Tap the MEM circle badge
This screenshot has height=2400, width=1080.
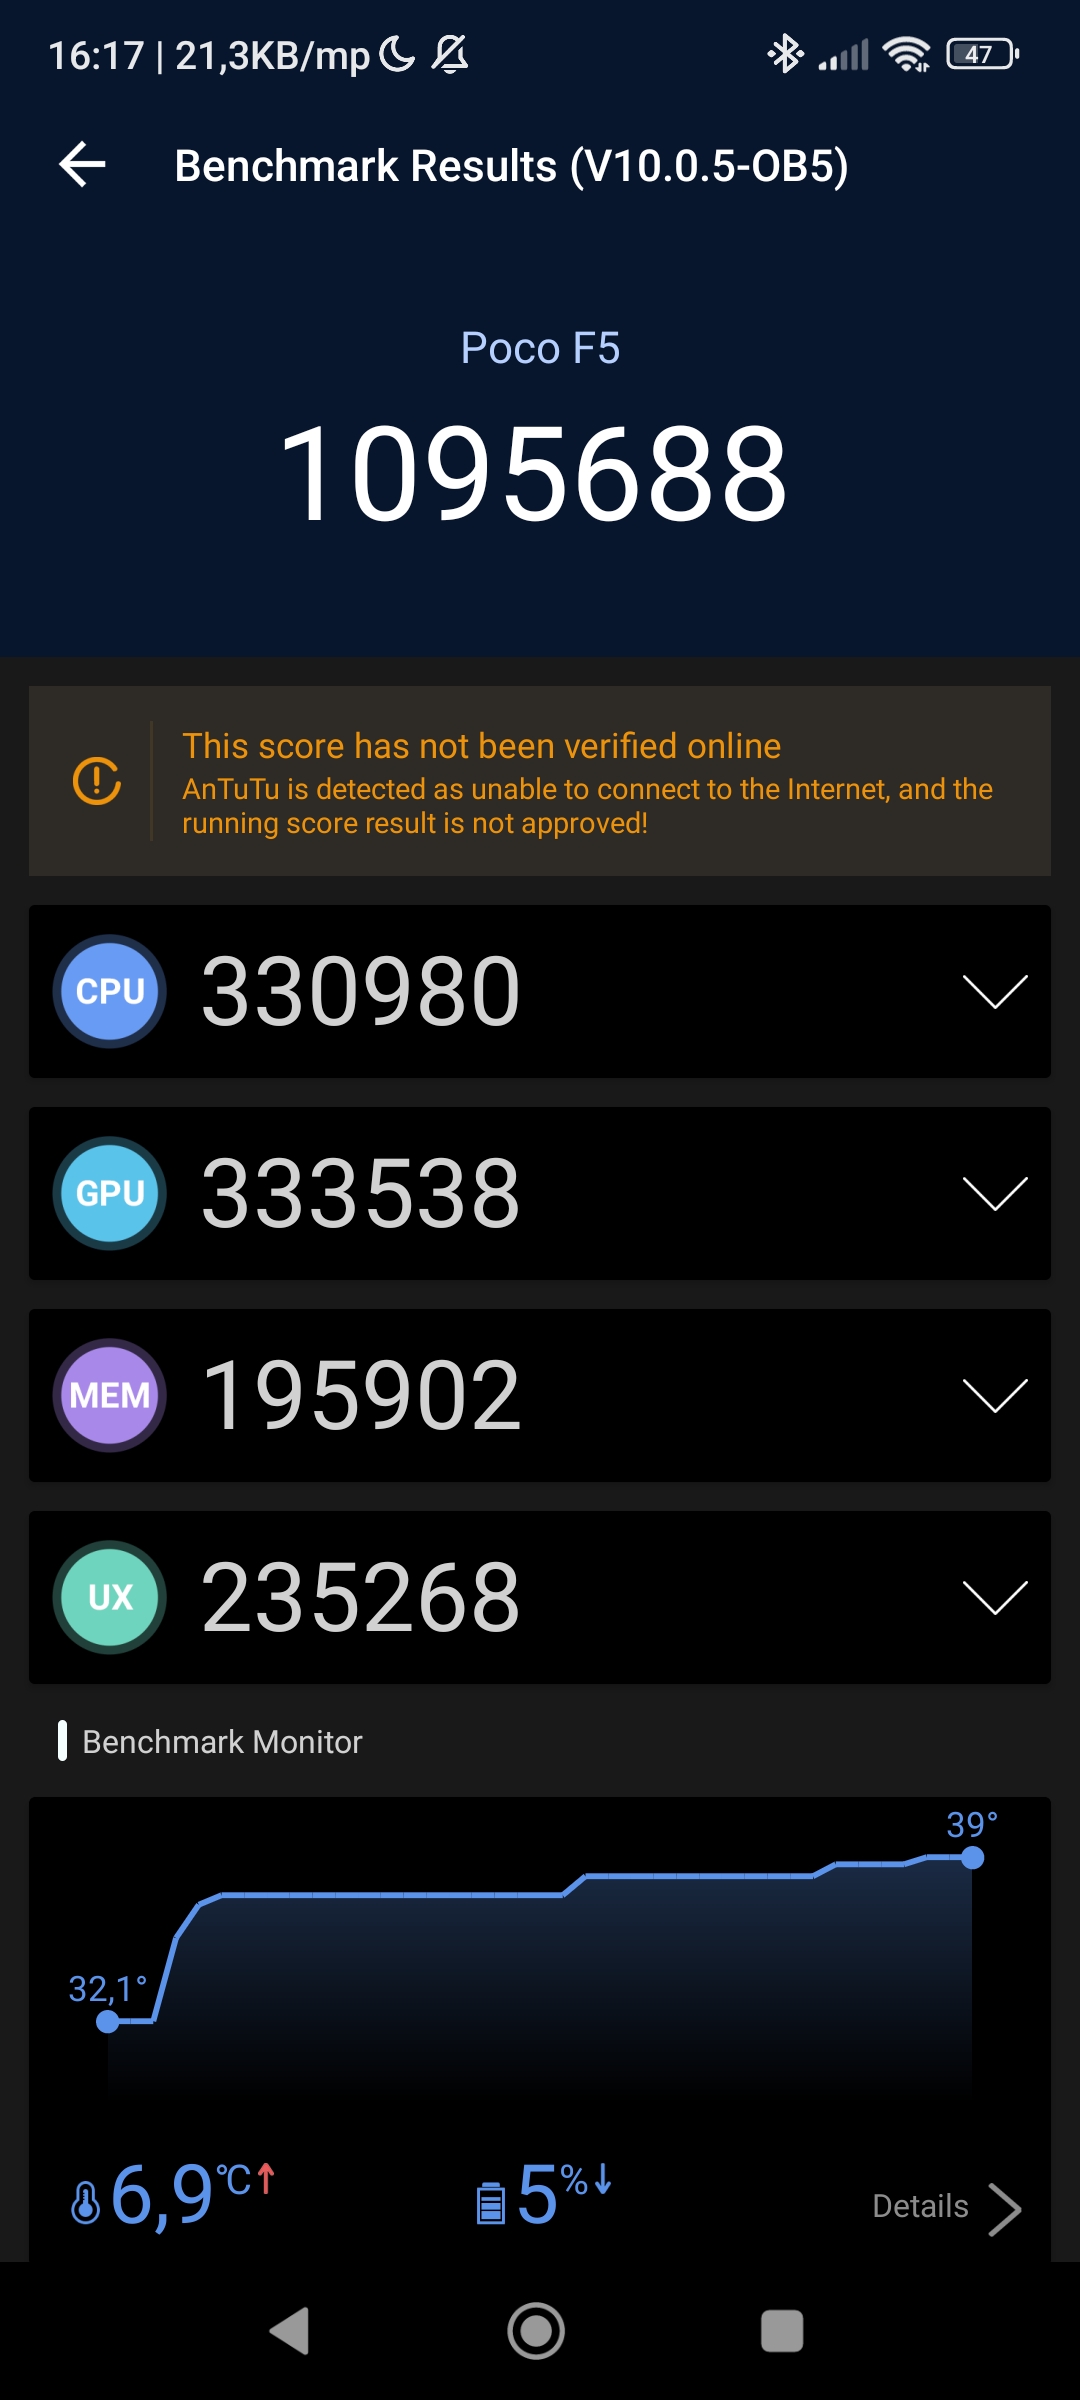point(110,1395)
